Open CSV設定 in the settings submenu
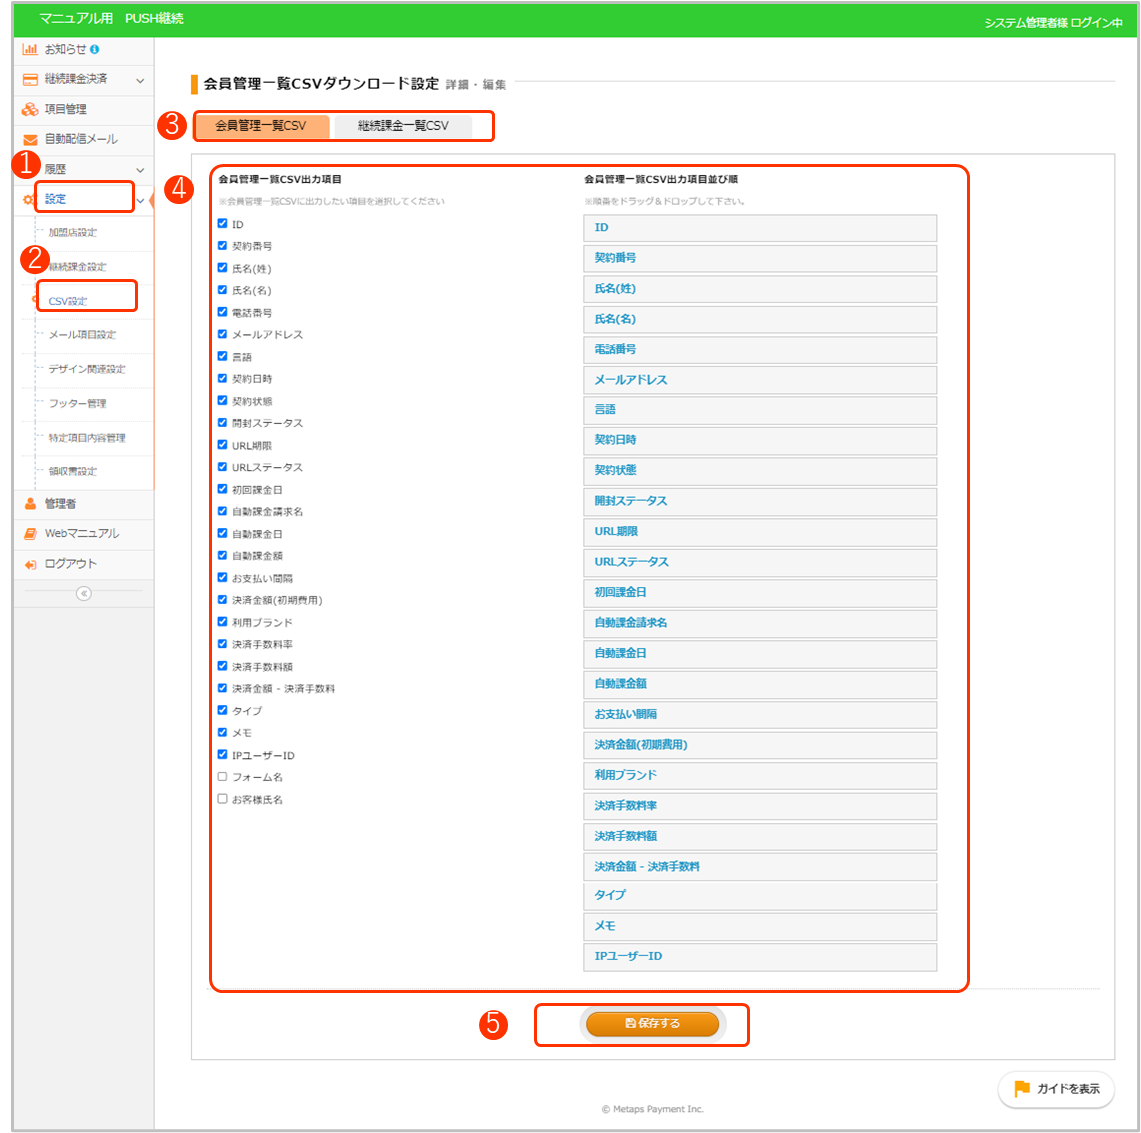1141x1133 pixels. coord(68,301)
